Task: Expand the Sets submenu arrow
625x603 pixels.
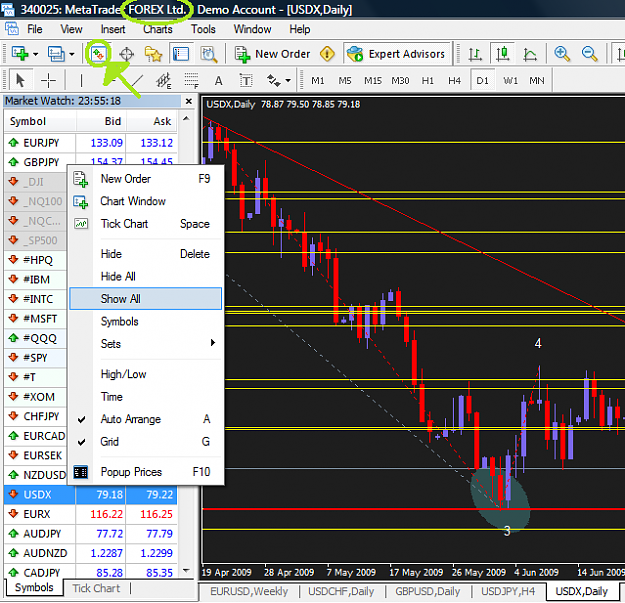Action: pos(213,343)
